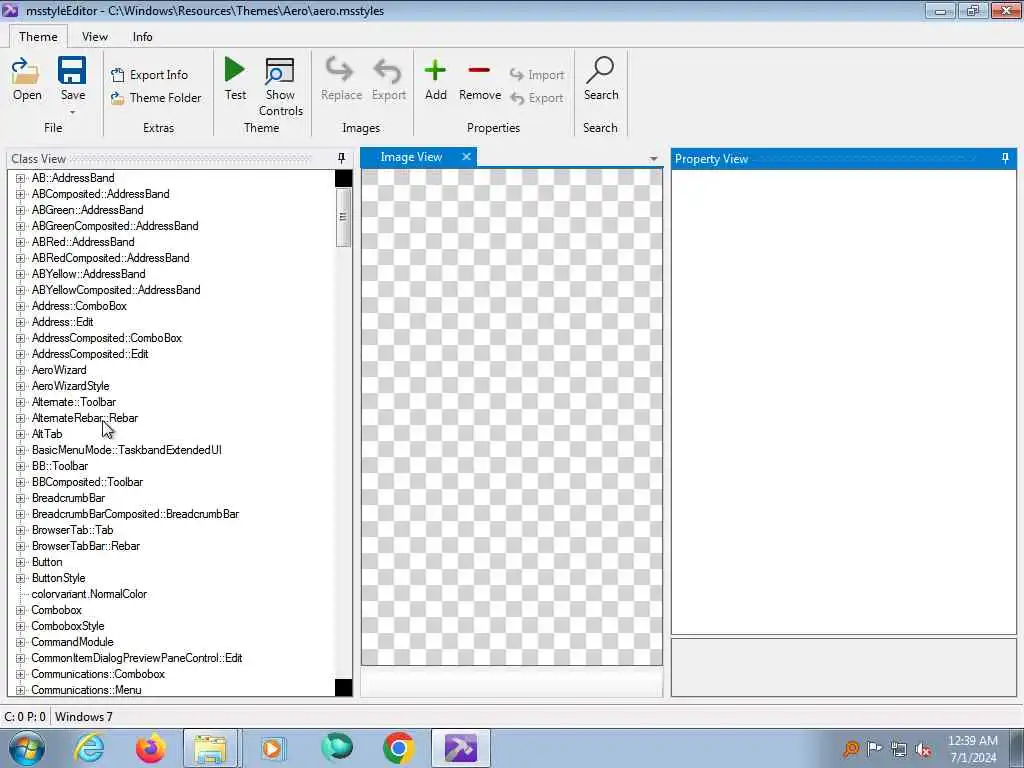Open the Save dropdown arrow
This screenshot has width=1024, height=768.
click(x=72, y=112)
